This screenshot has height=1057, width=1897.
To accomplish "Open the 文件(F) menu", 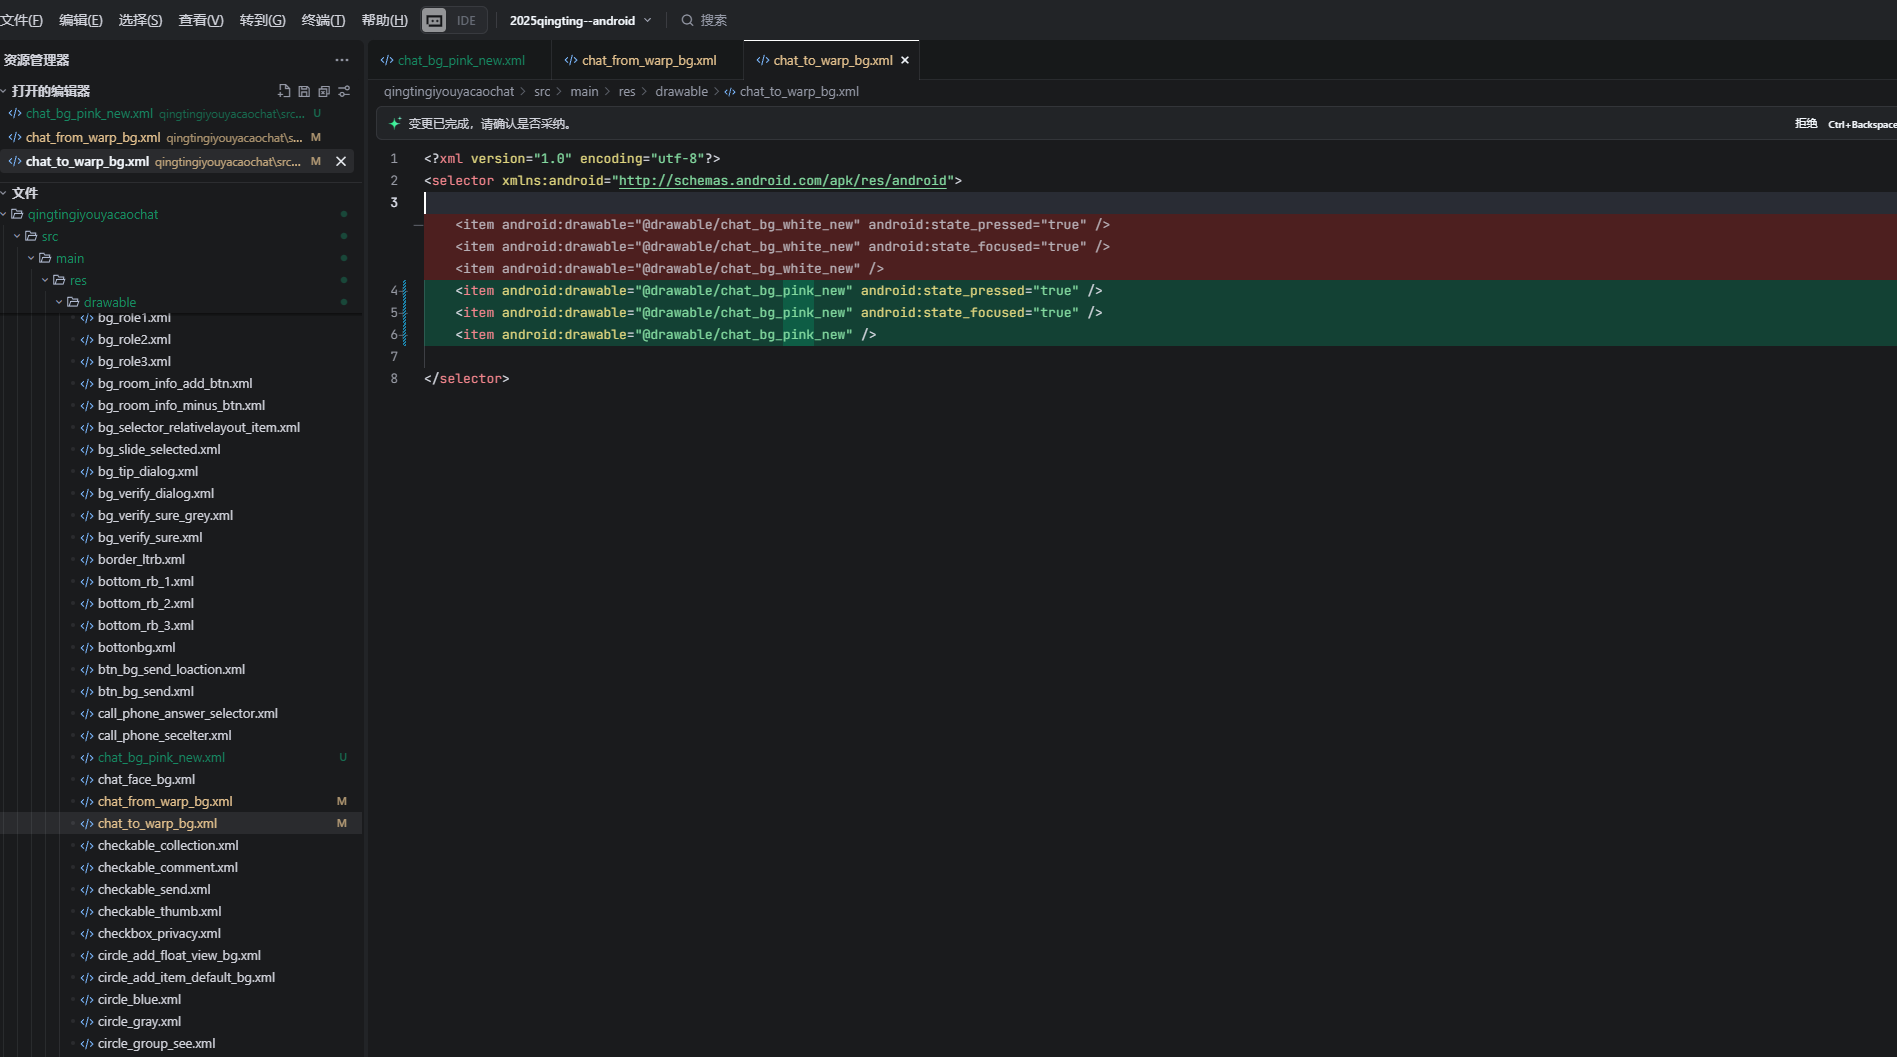I will click(21, 20).
